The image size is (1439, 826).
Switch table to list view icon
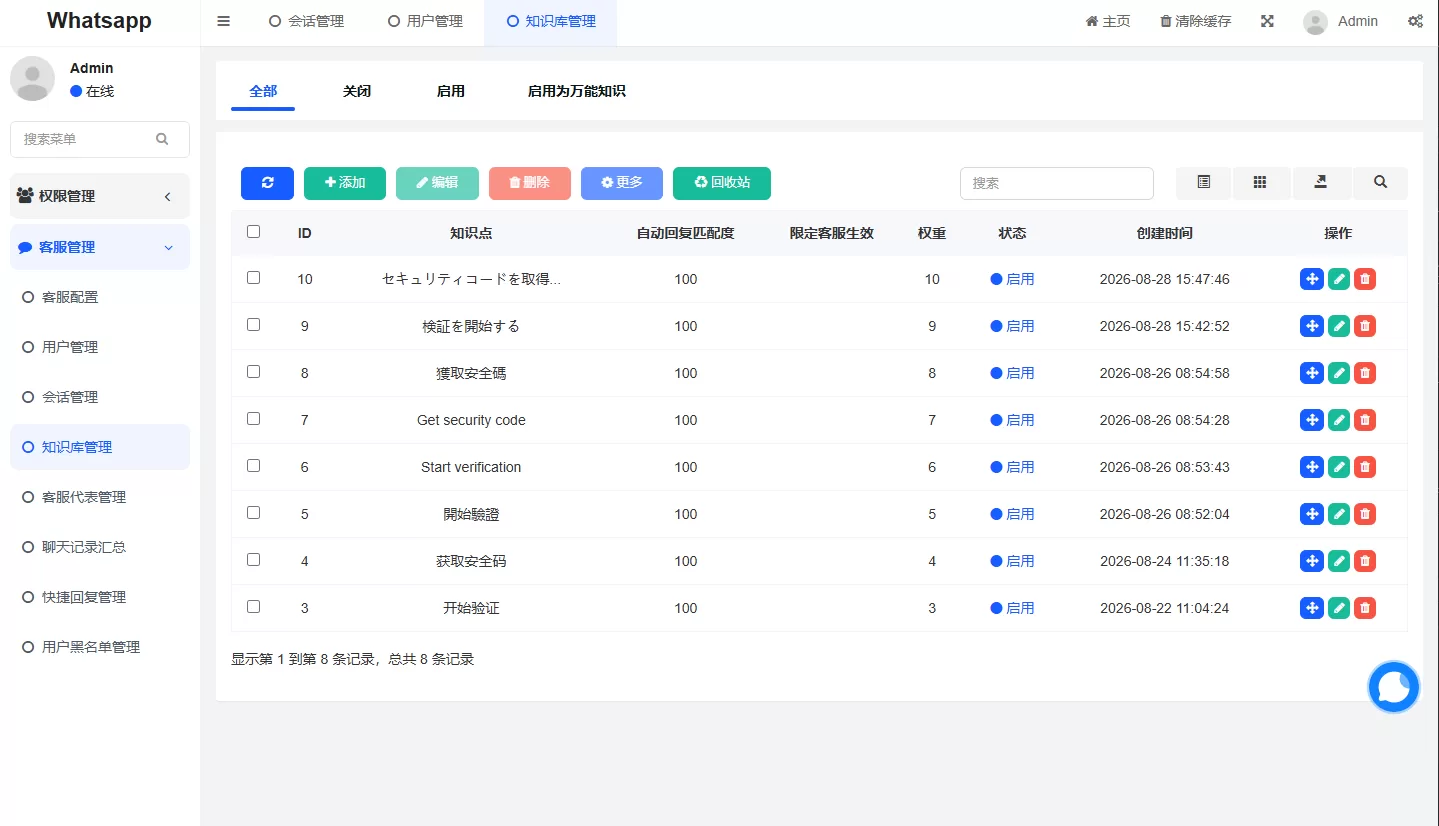click(x=1204, y=183)
